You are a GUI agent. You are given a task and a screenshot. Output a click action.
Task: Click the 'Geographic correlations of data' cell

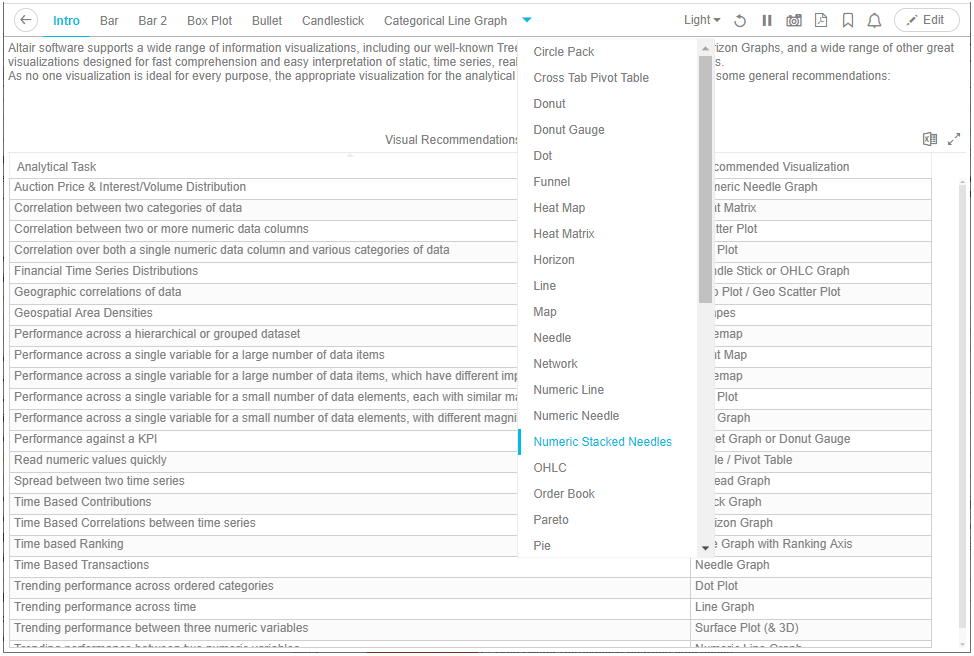[264, 292]
